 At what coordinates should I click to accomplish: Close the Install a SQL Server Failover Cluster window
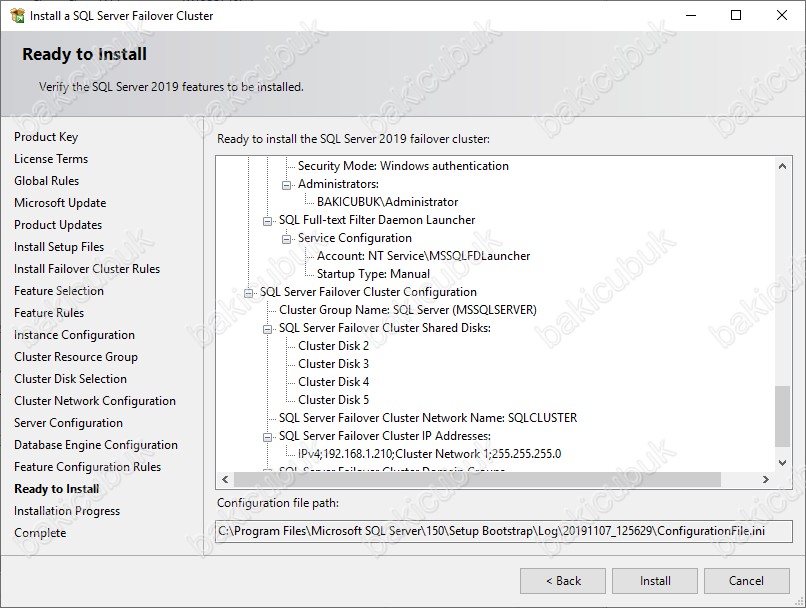(x=782, y=15)
